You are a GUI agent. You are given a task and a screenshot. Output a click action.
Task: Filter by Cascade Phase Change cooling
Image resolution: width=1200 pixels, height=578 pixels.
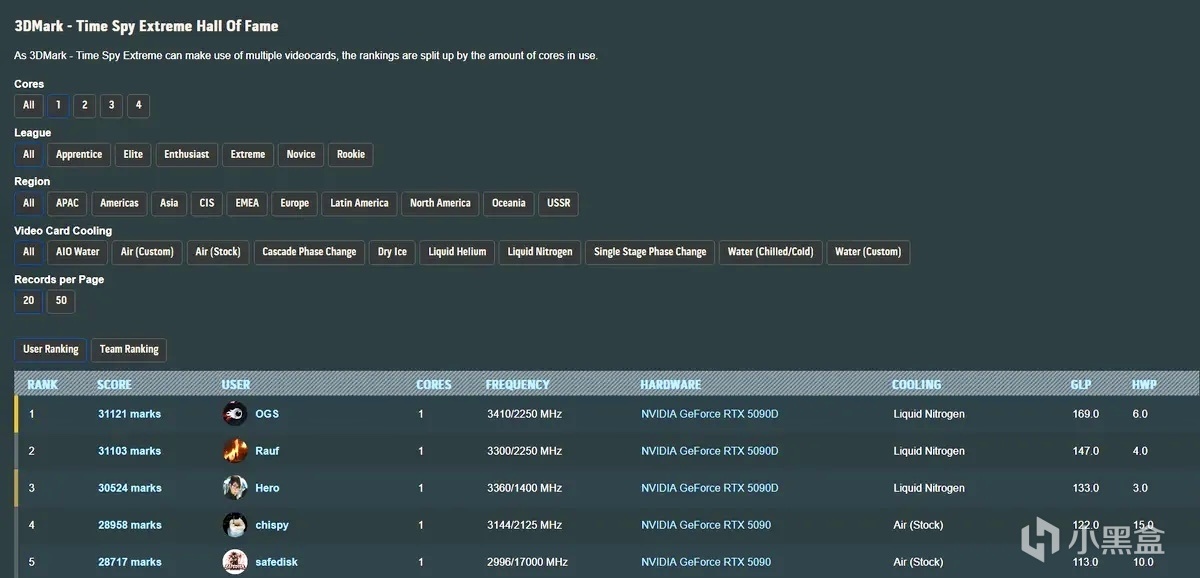(x=309, y=252)
